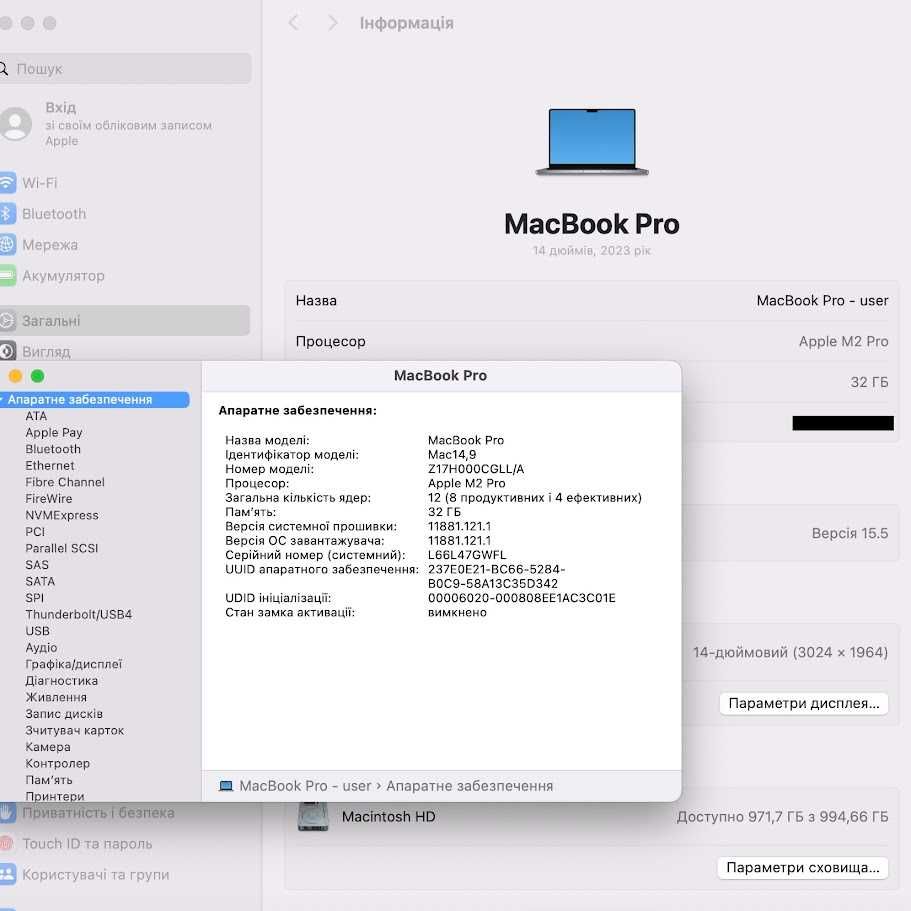Click the Macintosh HD disk icon
This screenshot has width=911, height=911.
click(313, 816)
